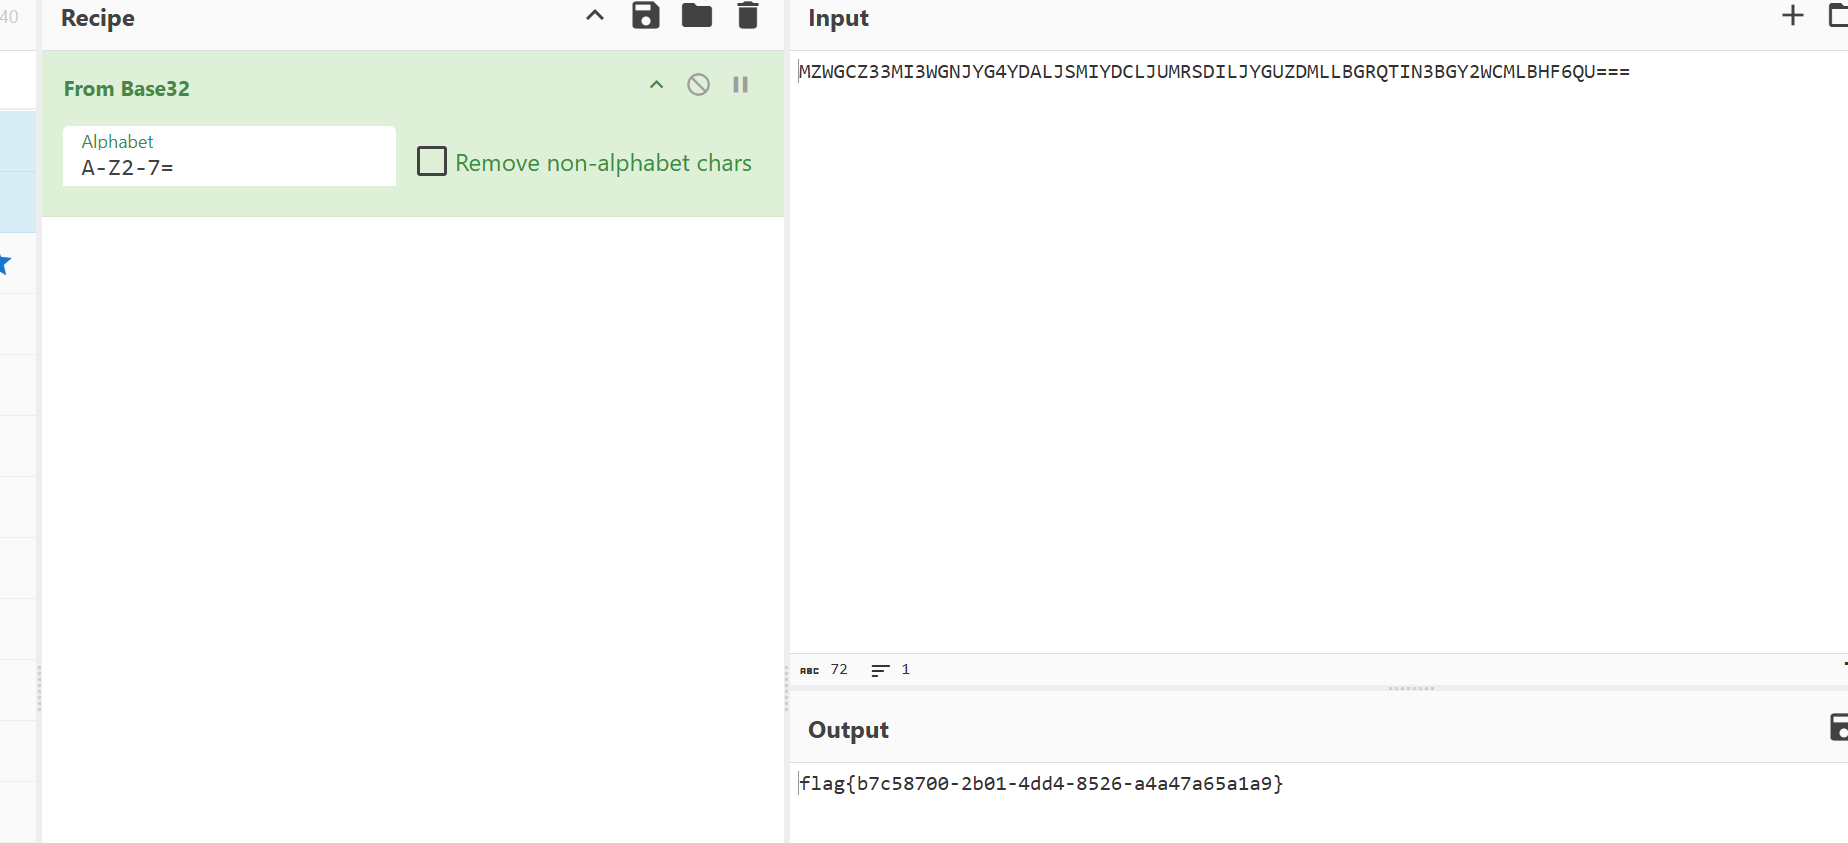Click the blue star favourites icon
Screen dimensions: 1848x843
(4, 264)
